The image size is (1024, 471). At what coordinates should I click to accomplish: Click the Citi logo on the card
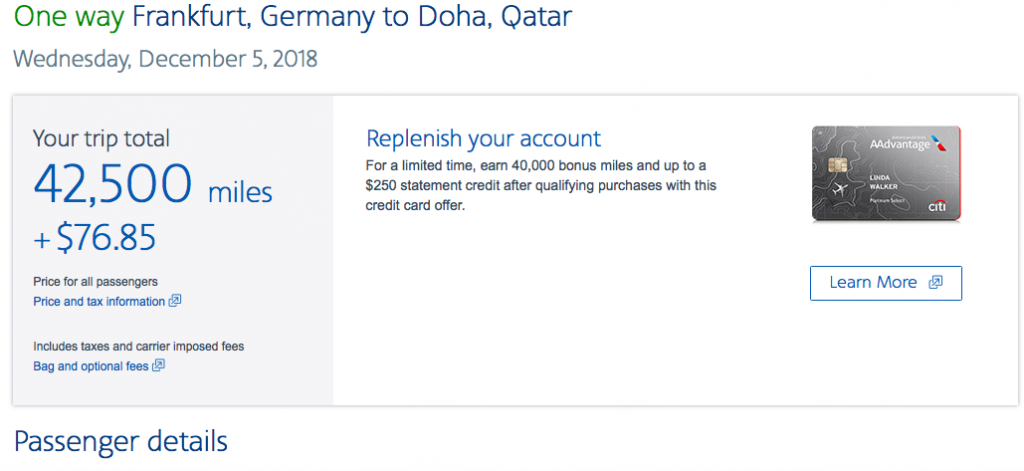coord(937,206)
